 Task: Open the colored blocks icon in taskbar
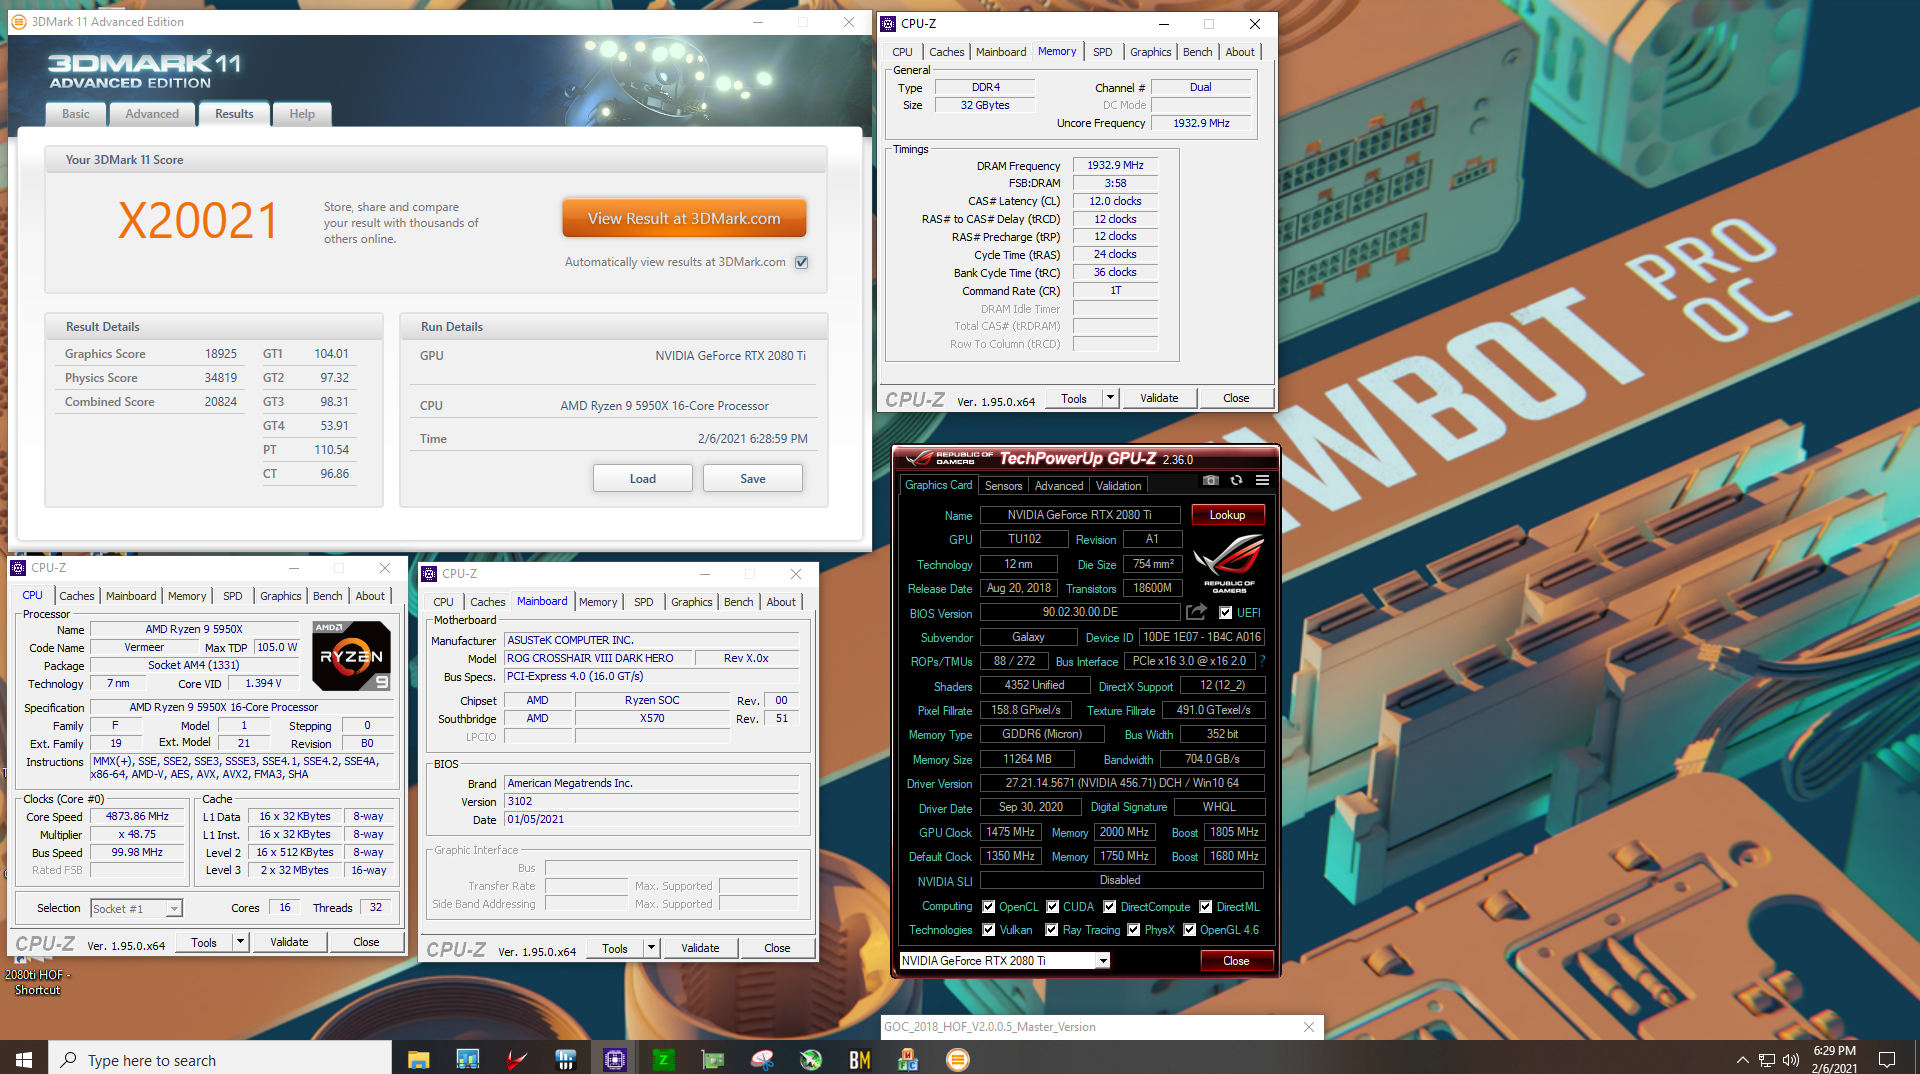pos(908,1059)
